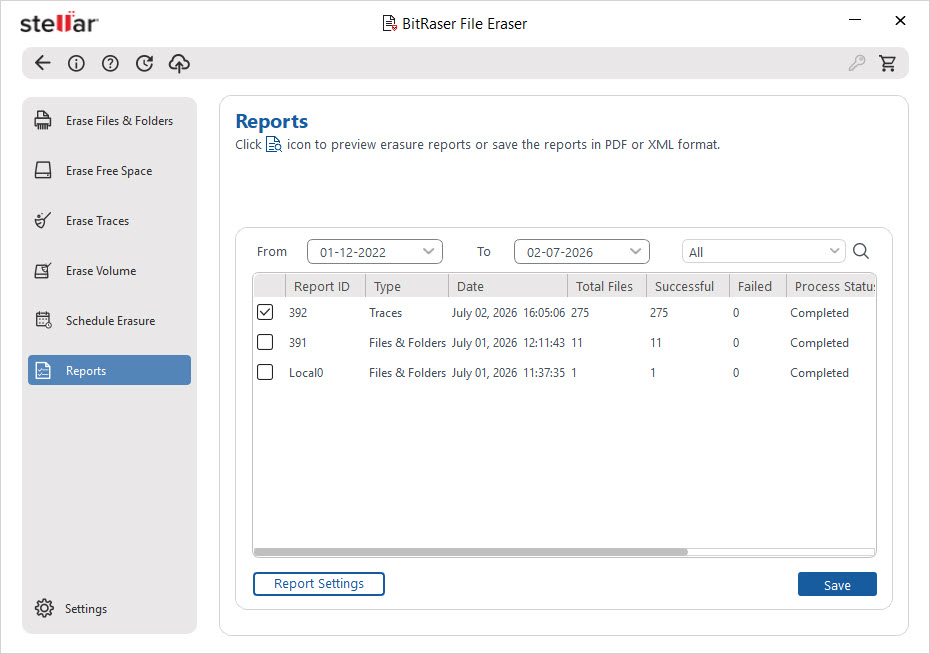Click Completed status in row 391
The width and height of the screenshot is (930, 654).
coord(819,343)
